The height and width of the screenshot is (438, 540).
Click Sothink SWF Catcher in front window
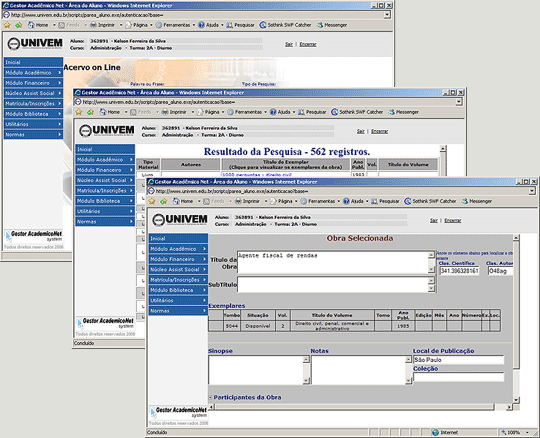430,201
